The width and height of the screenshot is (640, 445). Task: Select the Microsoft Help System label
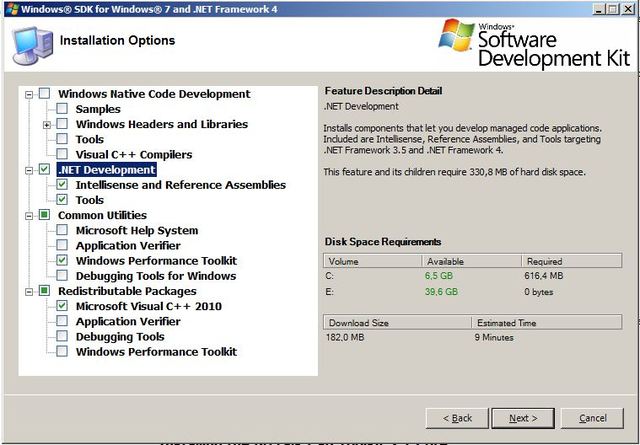point(137,230)
